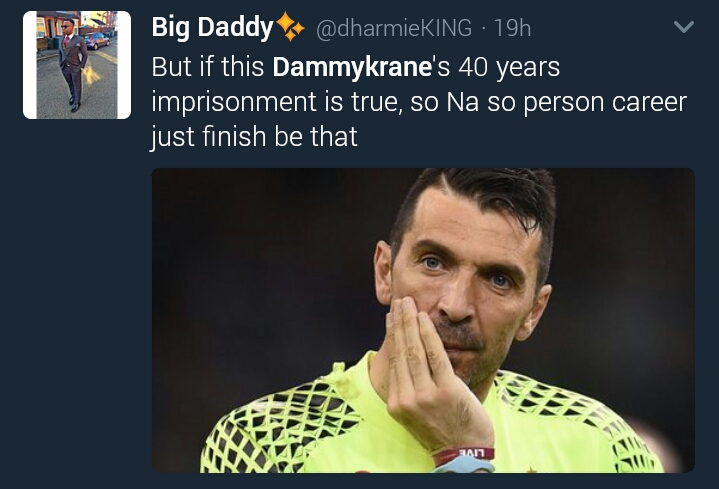Tap the line "just finish be that"
This screenshot has width=719, height=489.
coord(254,136)
